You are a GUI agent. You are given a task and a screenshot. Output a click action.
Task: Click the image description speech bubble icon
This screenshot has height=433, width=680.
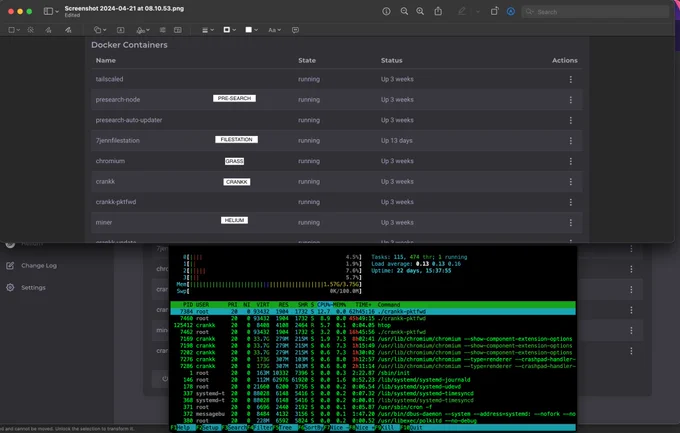point(295,30)
